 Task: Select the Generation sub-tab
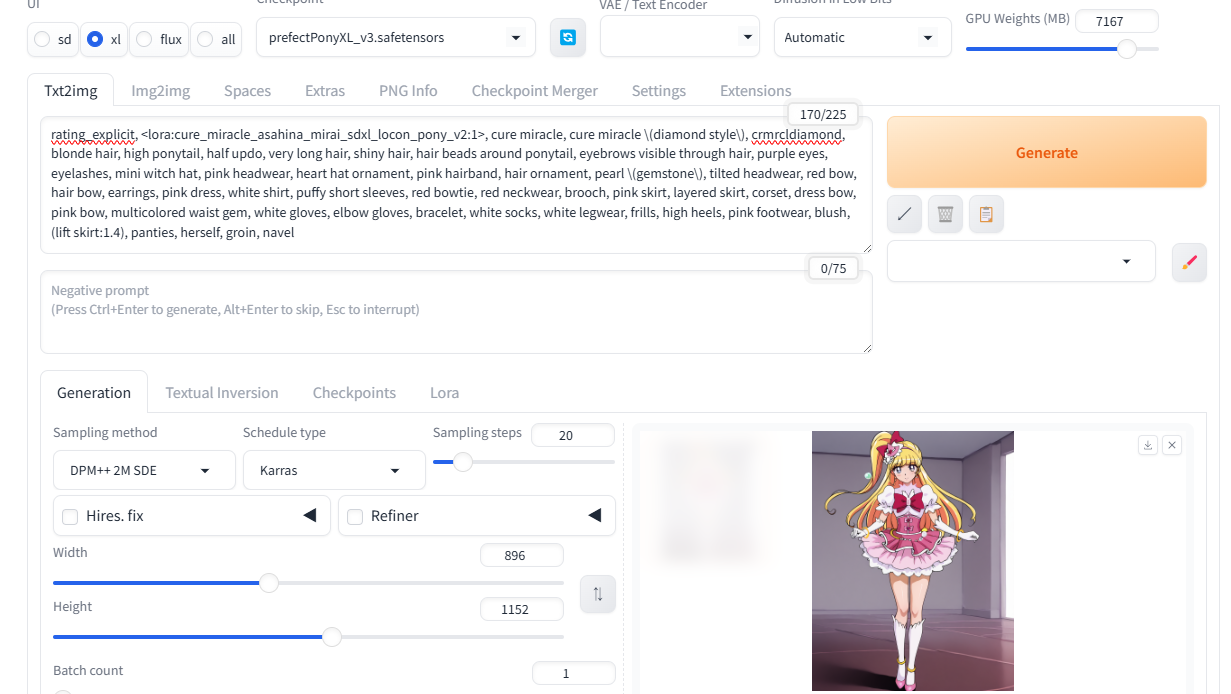pyautogui.click(x=94, y=393)
